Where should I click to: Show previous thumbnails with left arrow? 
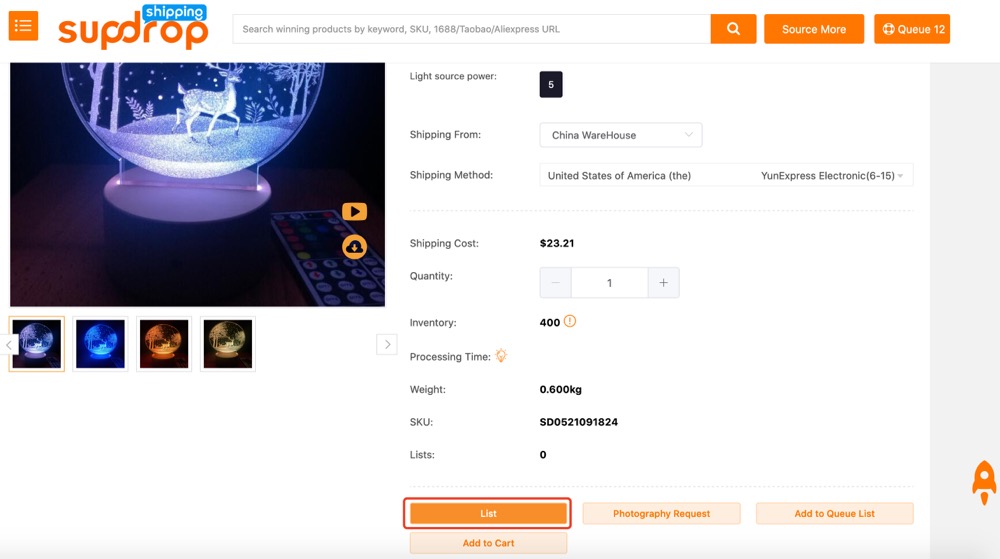click(x=9, y=344)
